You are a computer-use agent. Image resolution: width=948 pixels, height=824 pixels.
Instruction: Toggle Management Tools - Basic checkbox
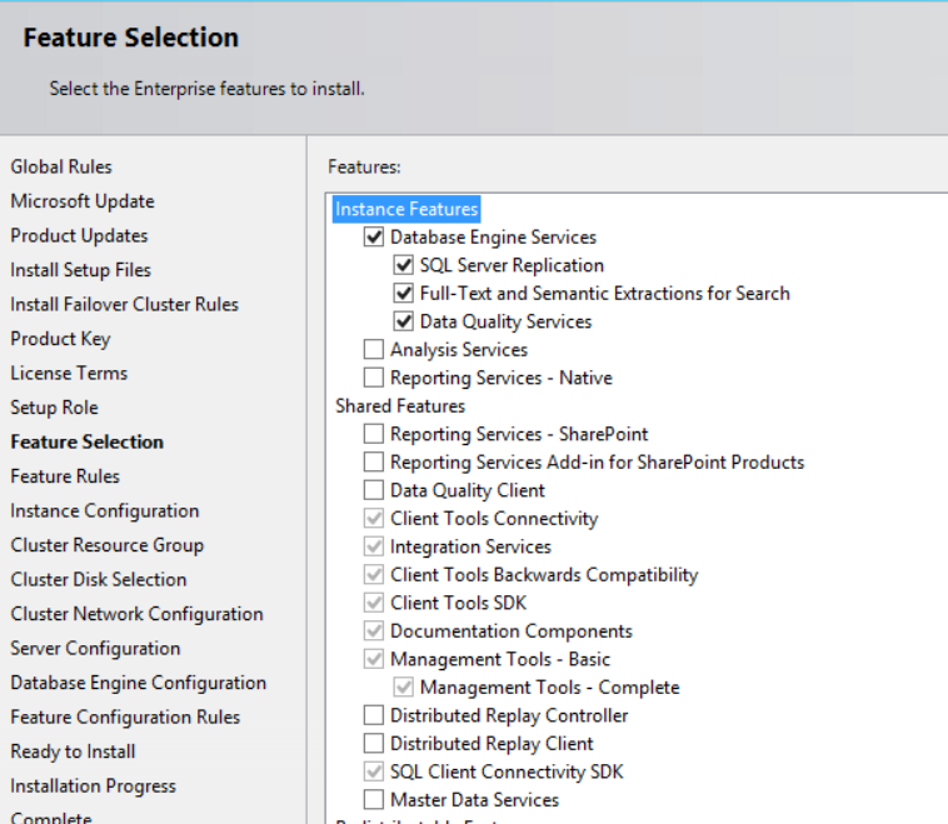coord(374,659)
